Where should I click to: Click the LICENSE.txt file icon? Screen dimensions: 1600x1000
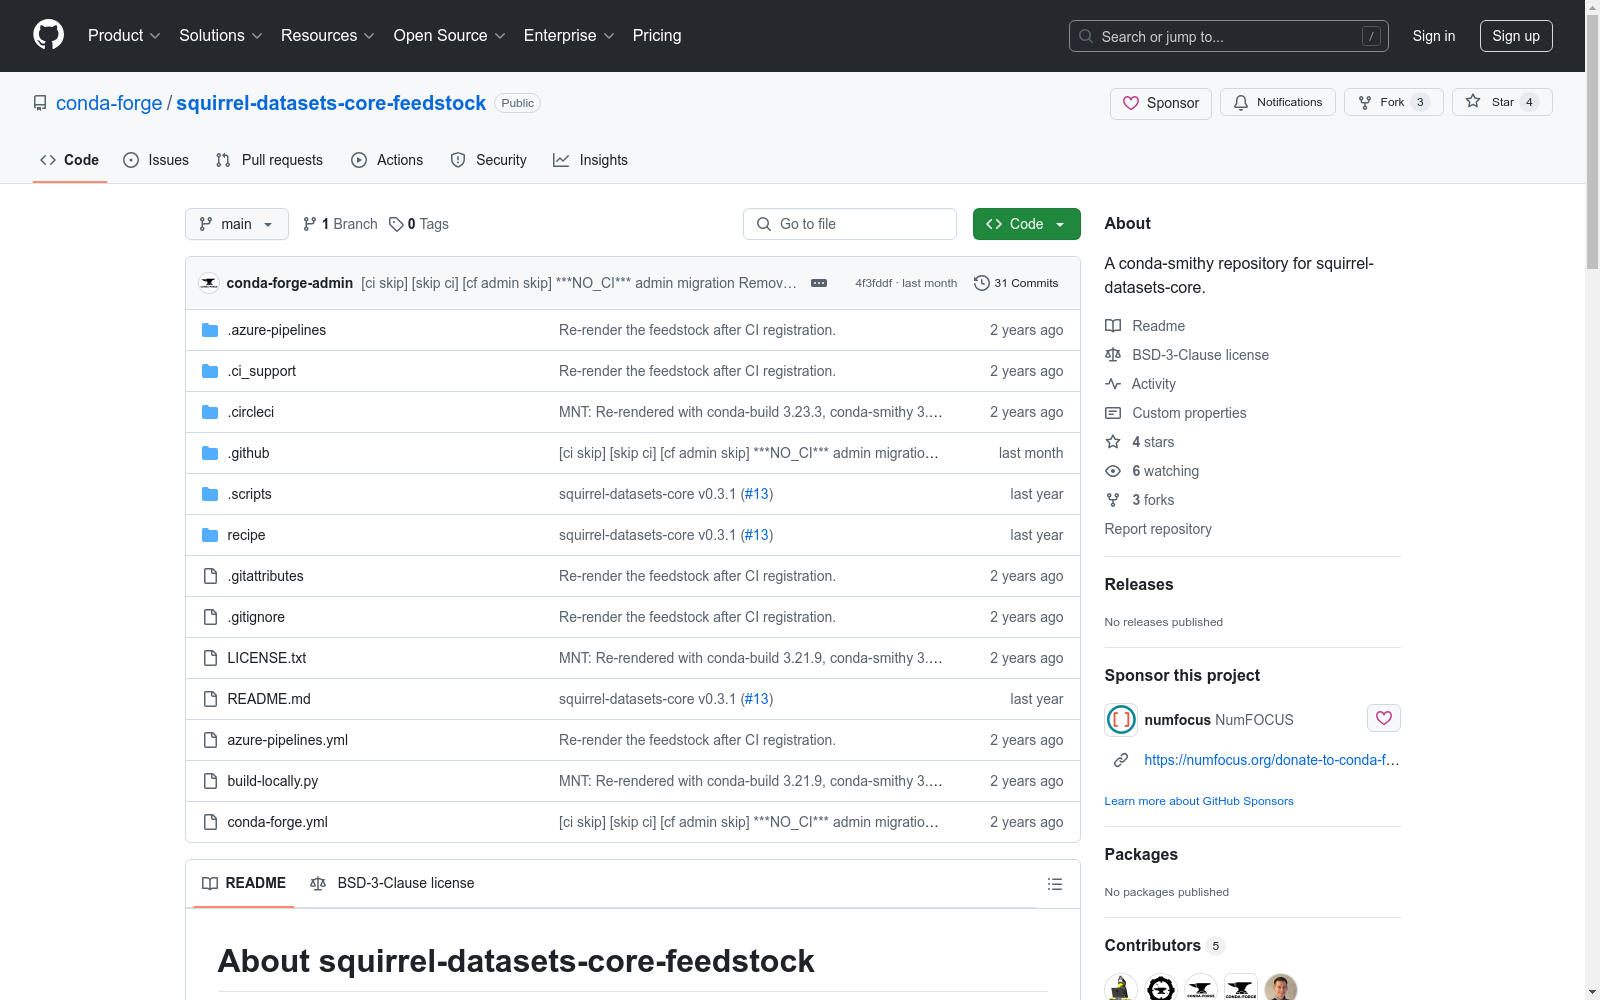(x=210, y=658)
